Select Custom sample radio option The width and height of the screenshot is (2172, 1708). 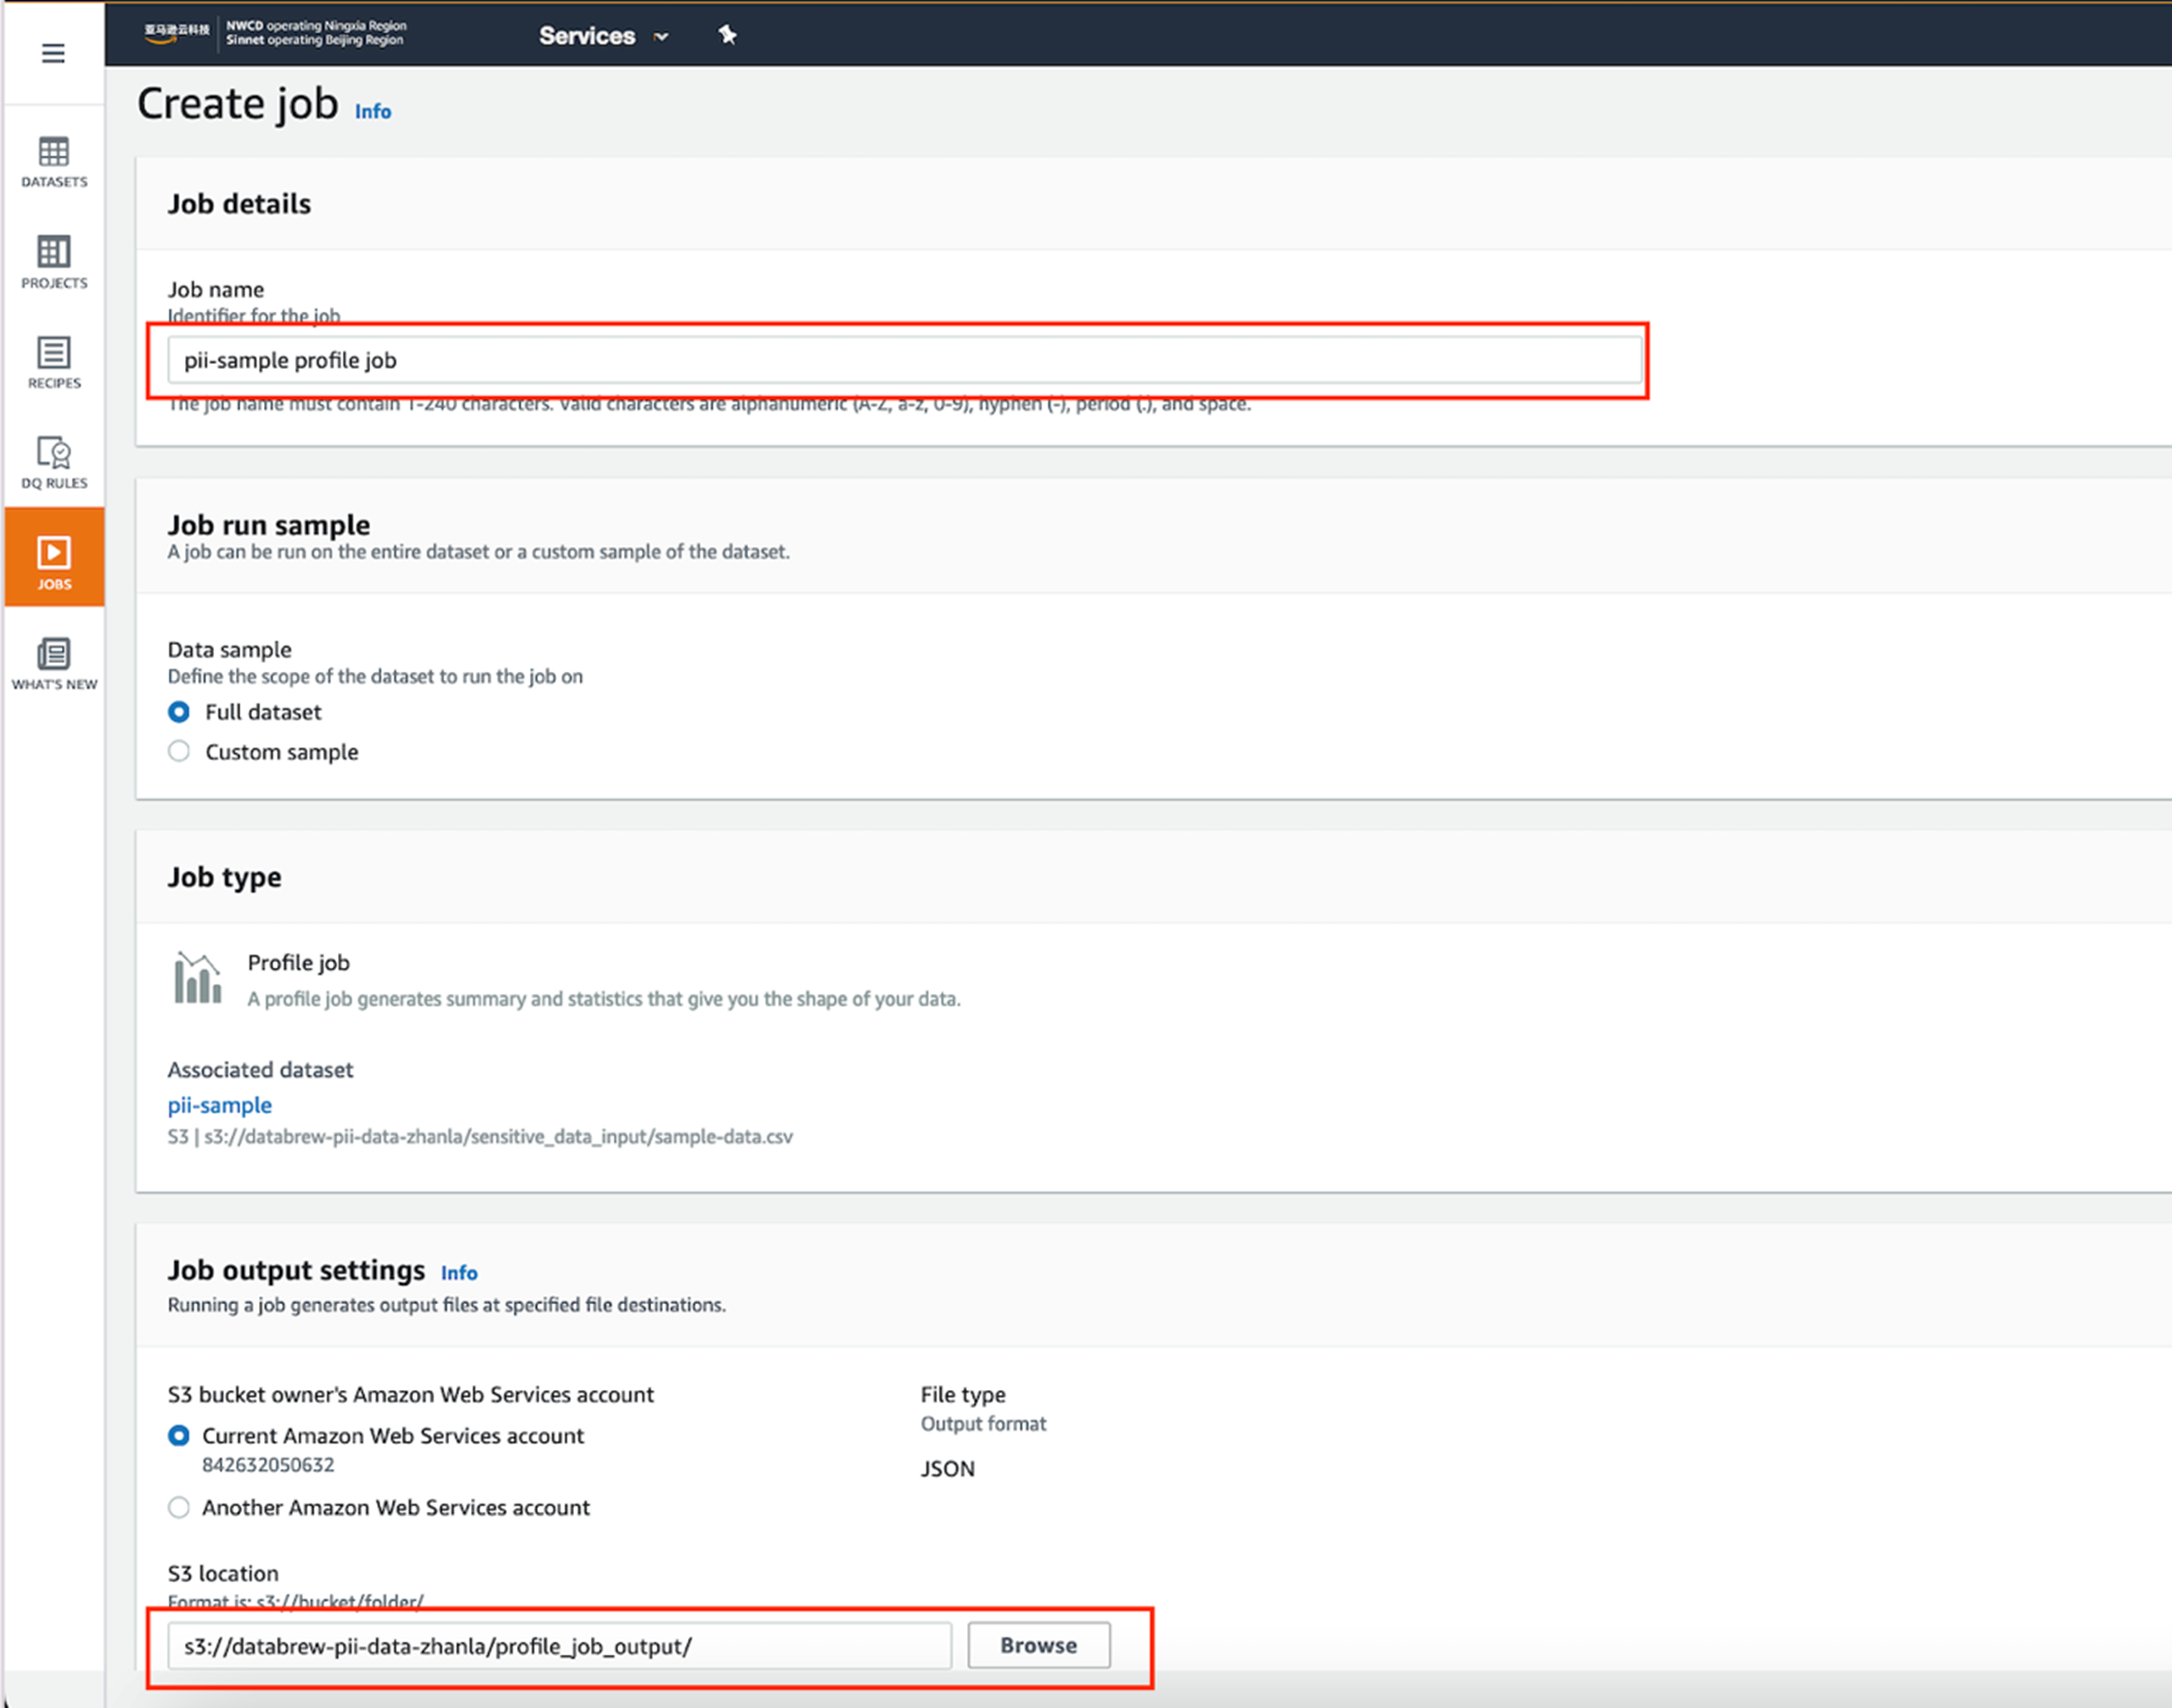[x=179, y=751]
